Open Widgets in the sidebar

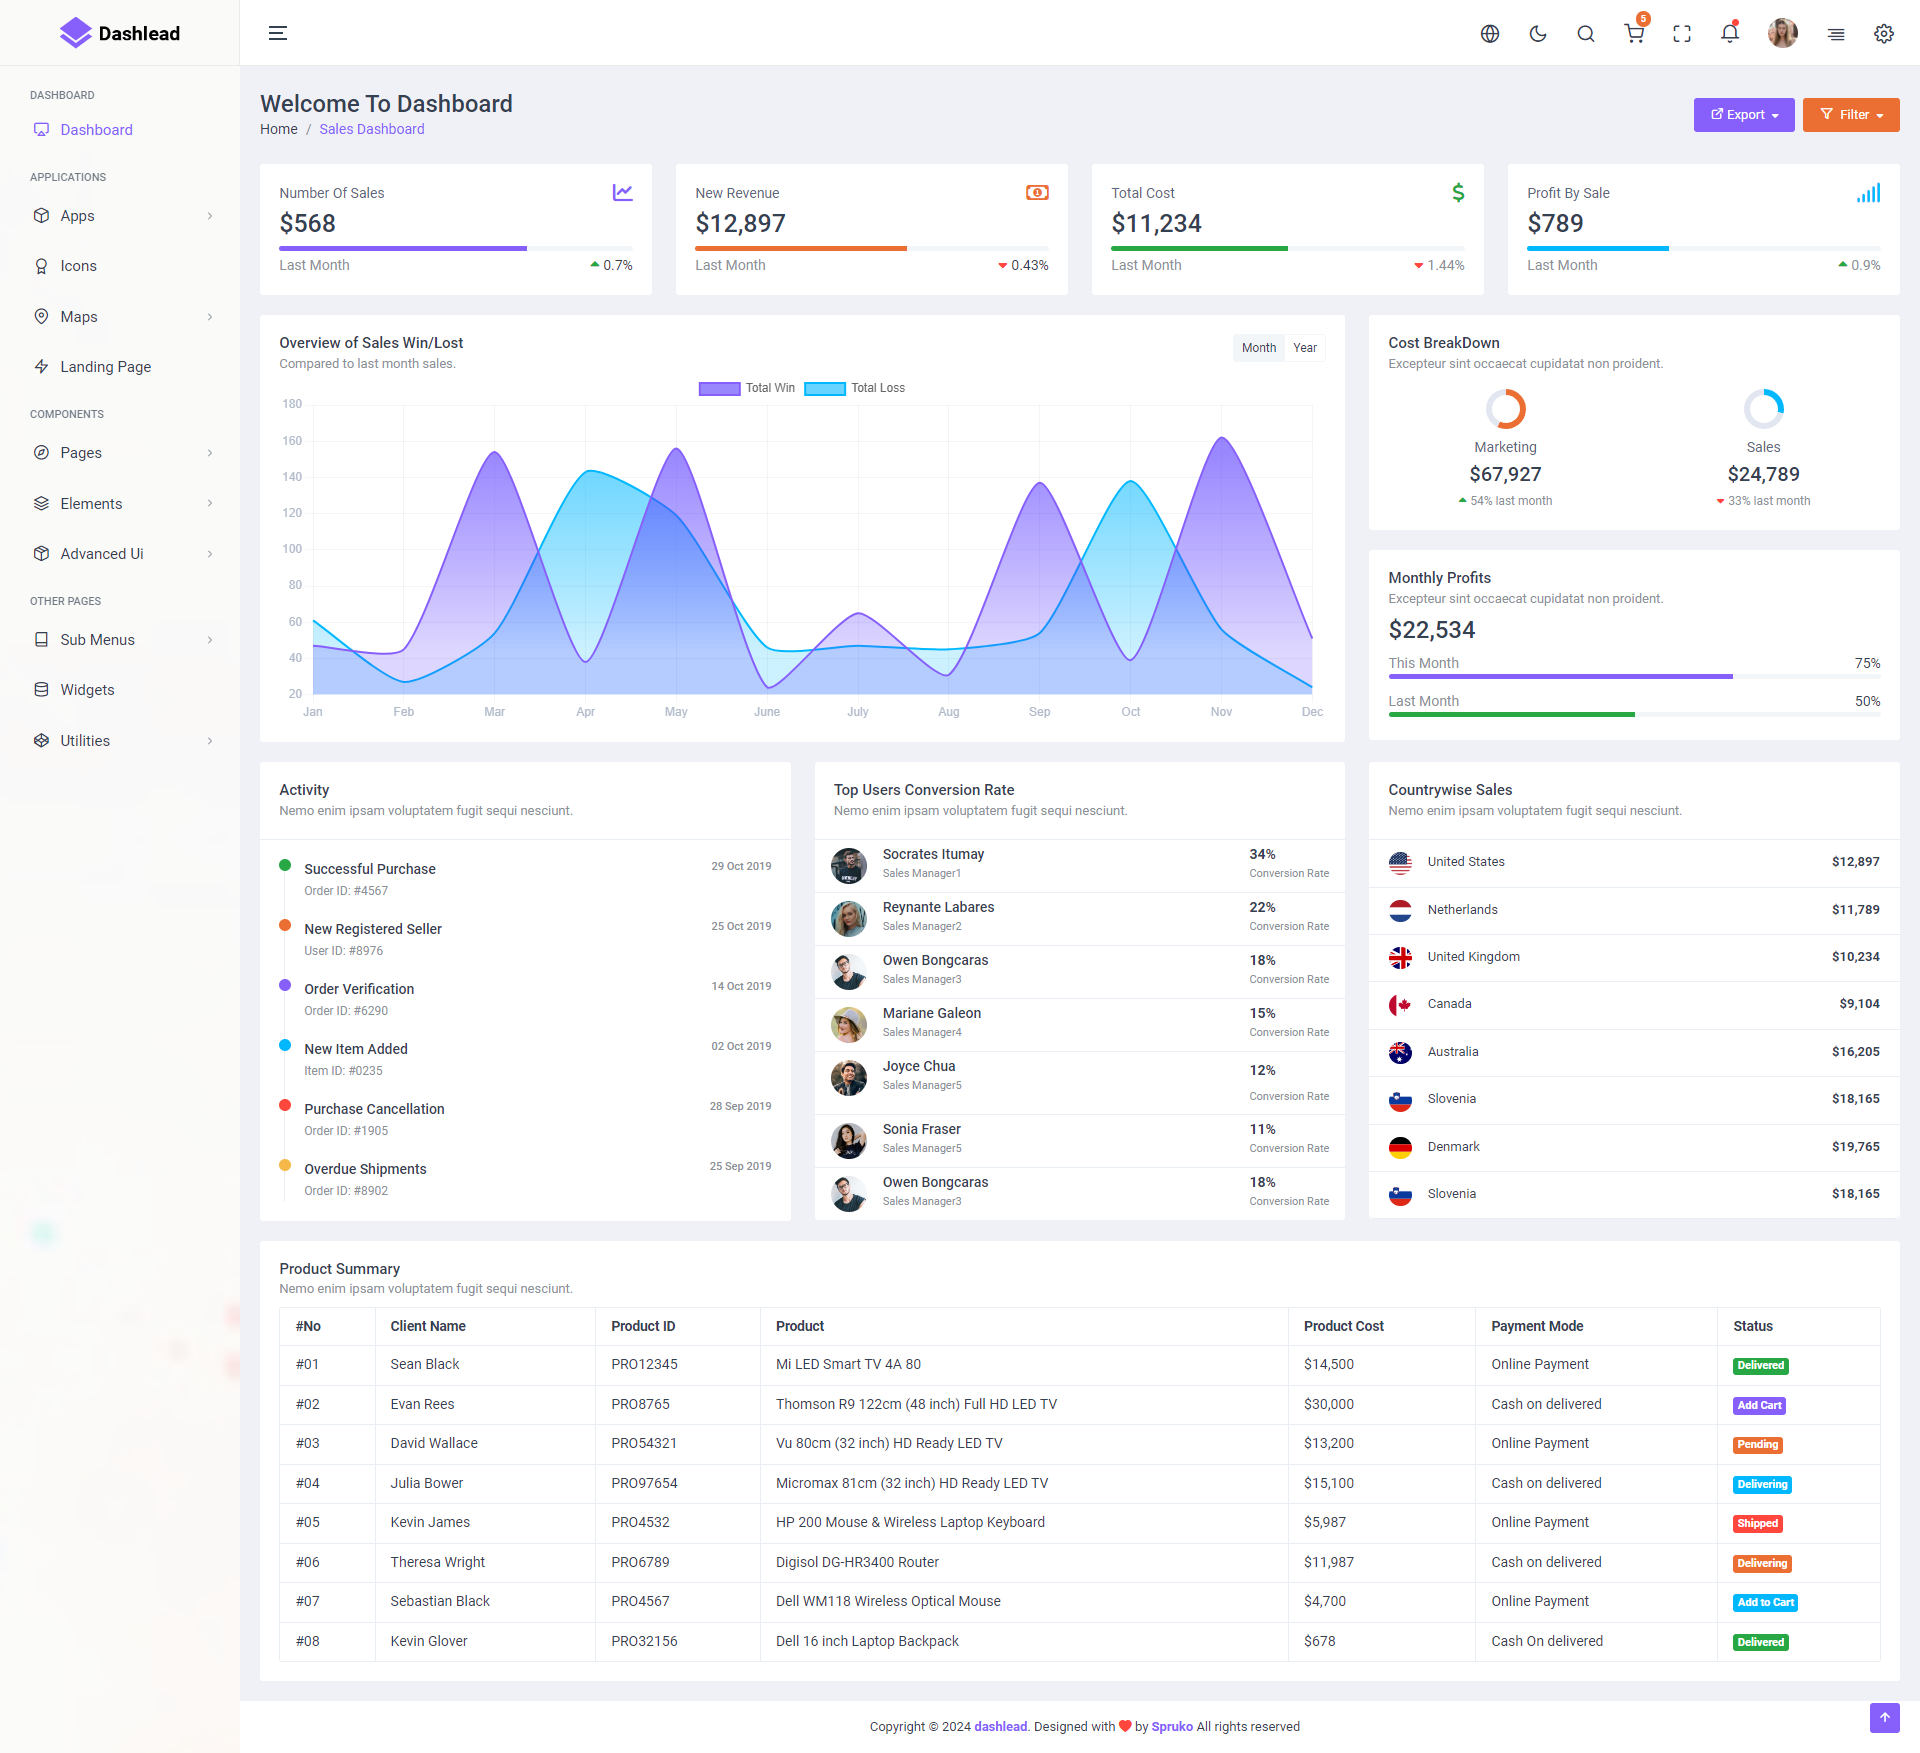tap(87, 690)
